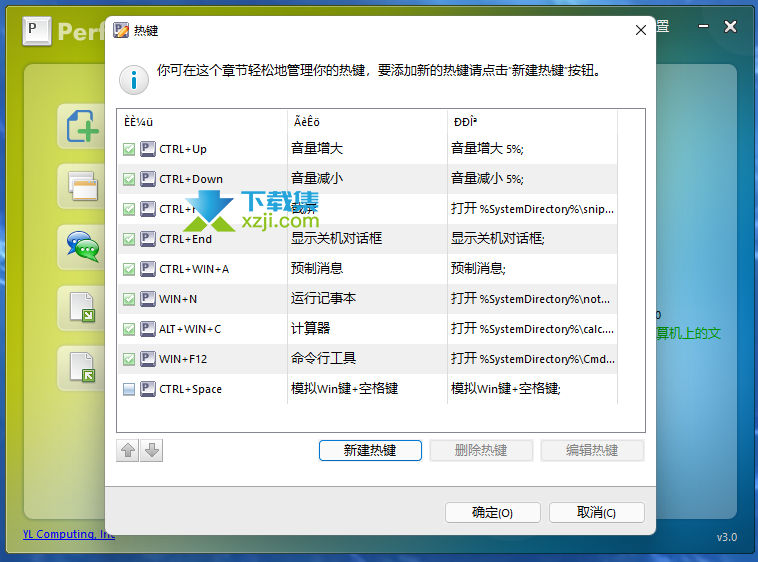Screen dimensions: 758x562
Task: Click the 新建热键 button
Action: [x=370, y=450]
